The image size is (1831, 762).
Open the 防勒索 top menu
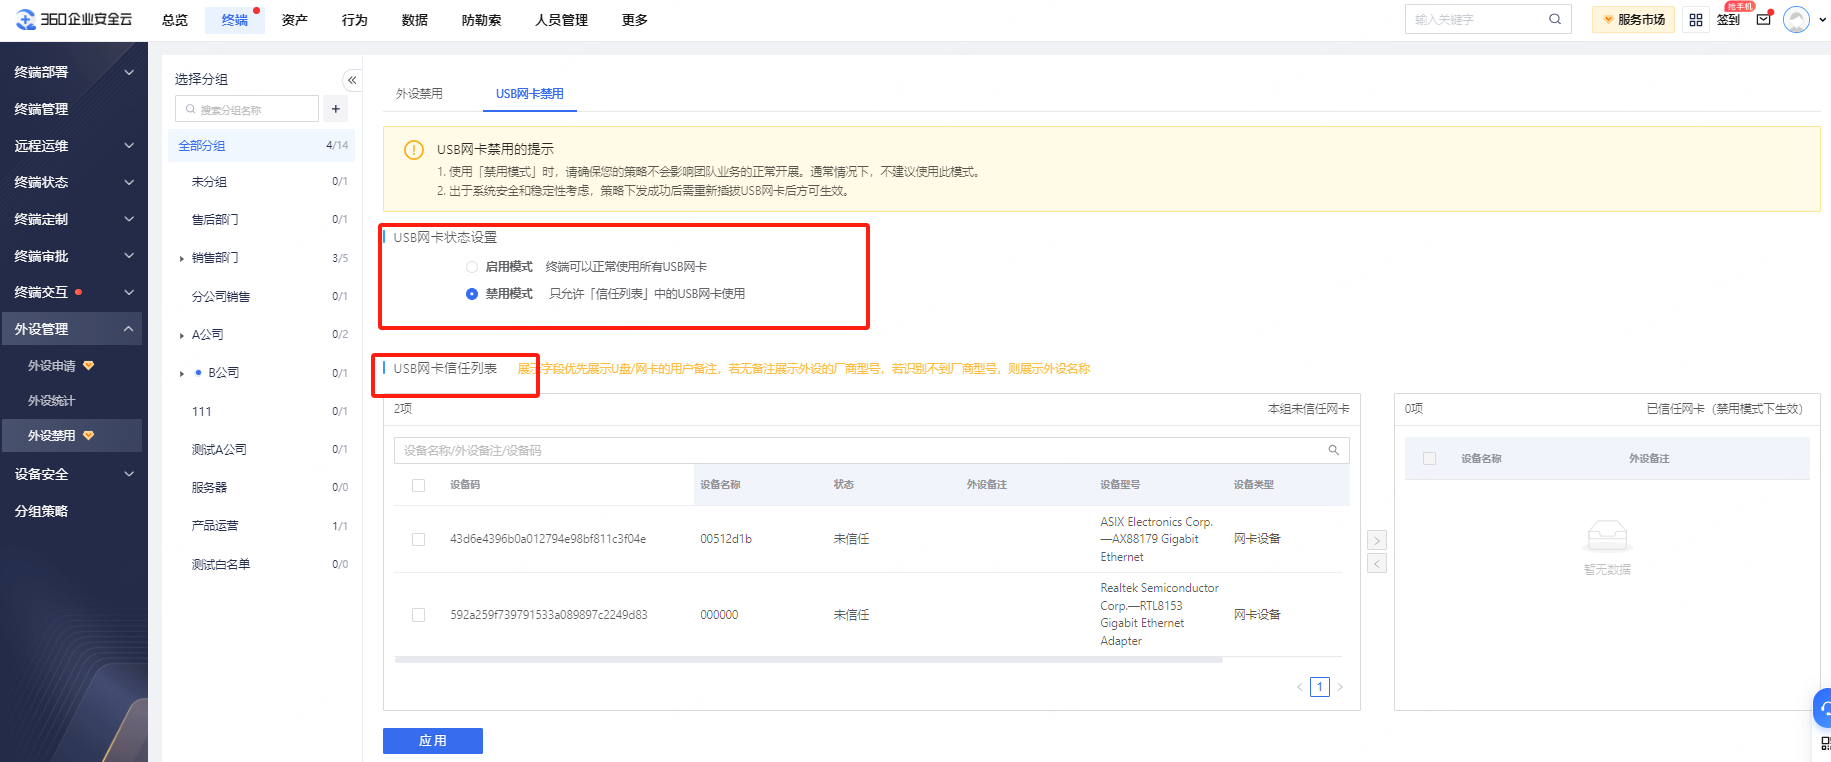click(481, 20)
